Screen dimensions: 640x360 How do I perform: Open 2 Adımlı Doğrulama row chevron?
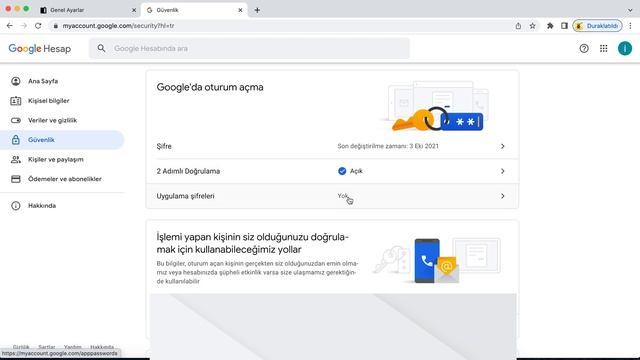(502, 171)
